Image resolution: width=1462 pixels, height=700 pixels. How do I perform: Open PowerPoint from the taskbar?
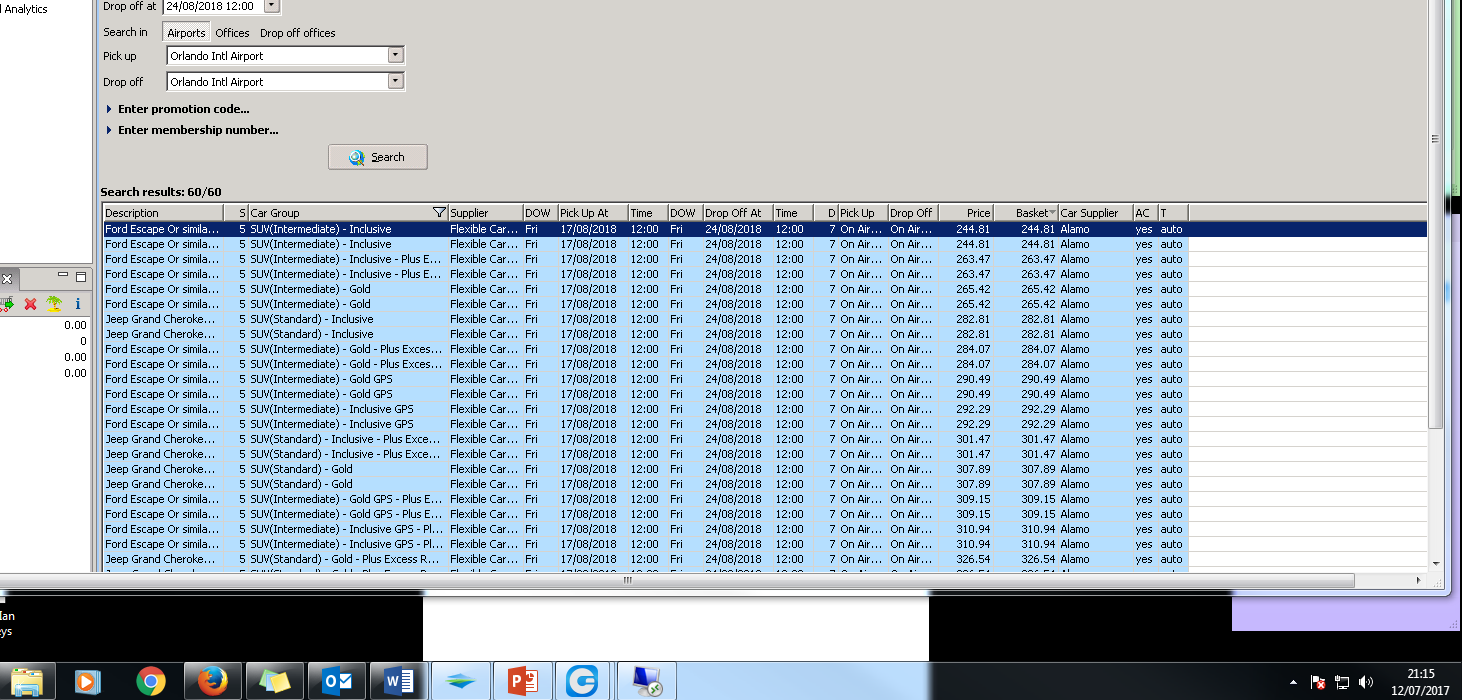pos(522,682)
